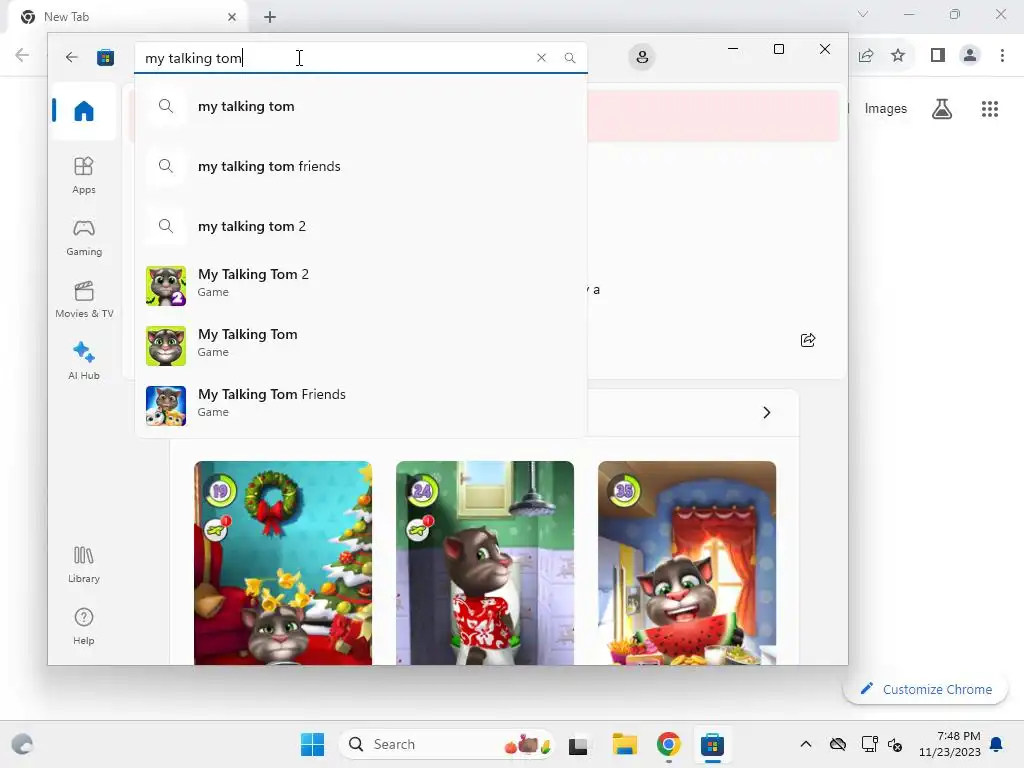1024x768 pixels.
Task: Select suggestion 'my talking tom 2'
Action: [360, 227]
